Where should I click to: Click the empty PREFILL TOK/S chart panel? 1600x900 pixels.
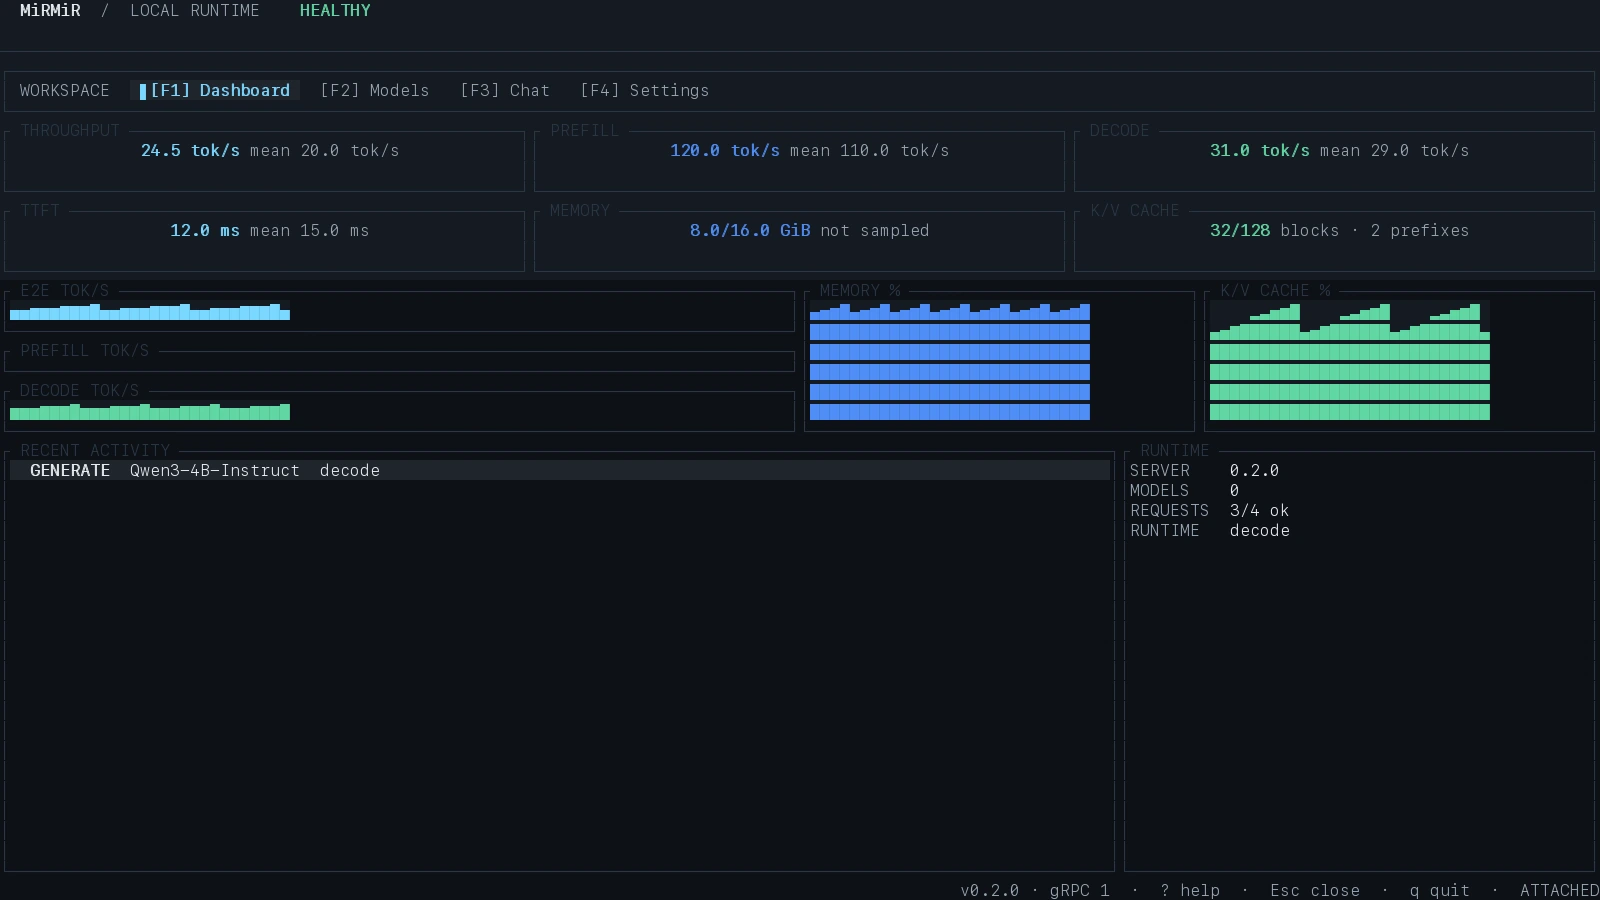click(x=400, y=361)
